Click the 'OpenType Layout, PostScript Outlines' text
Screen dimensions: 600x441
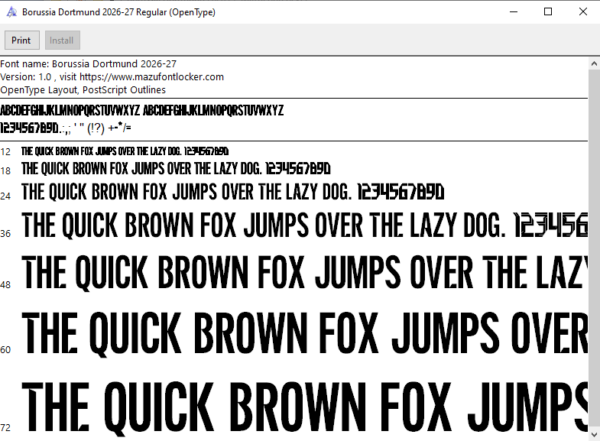tap(83, 90)
